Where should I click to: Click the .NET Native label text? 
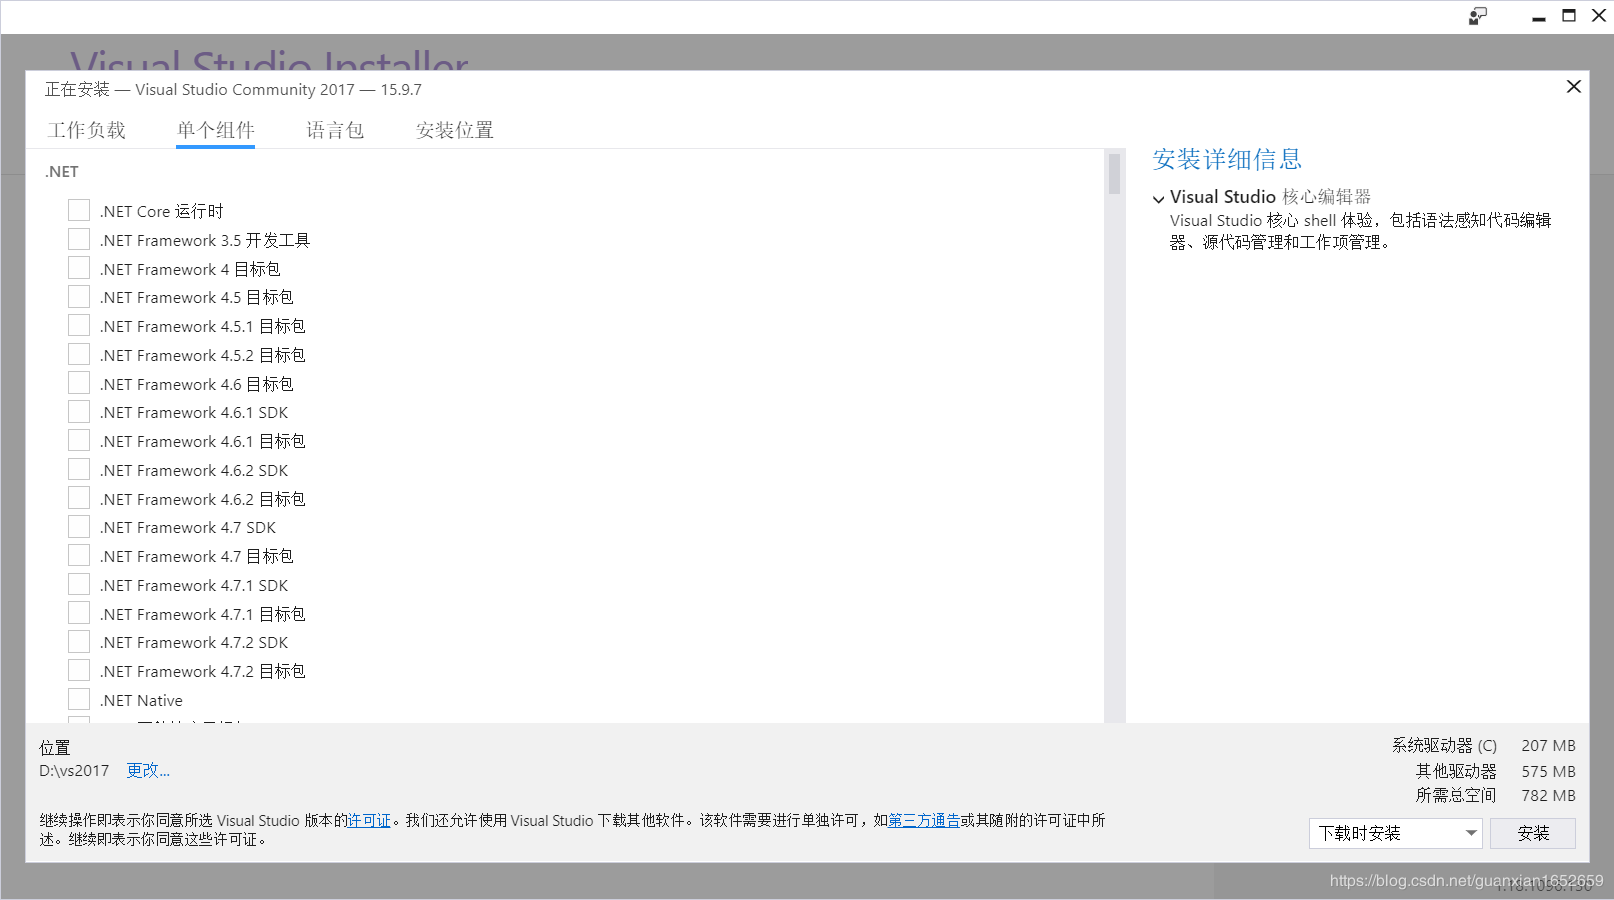coord(141,700)
